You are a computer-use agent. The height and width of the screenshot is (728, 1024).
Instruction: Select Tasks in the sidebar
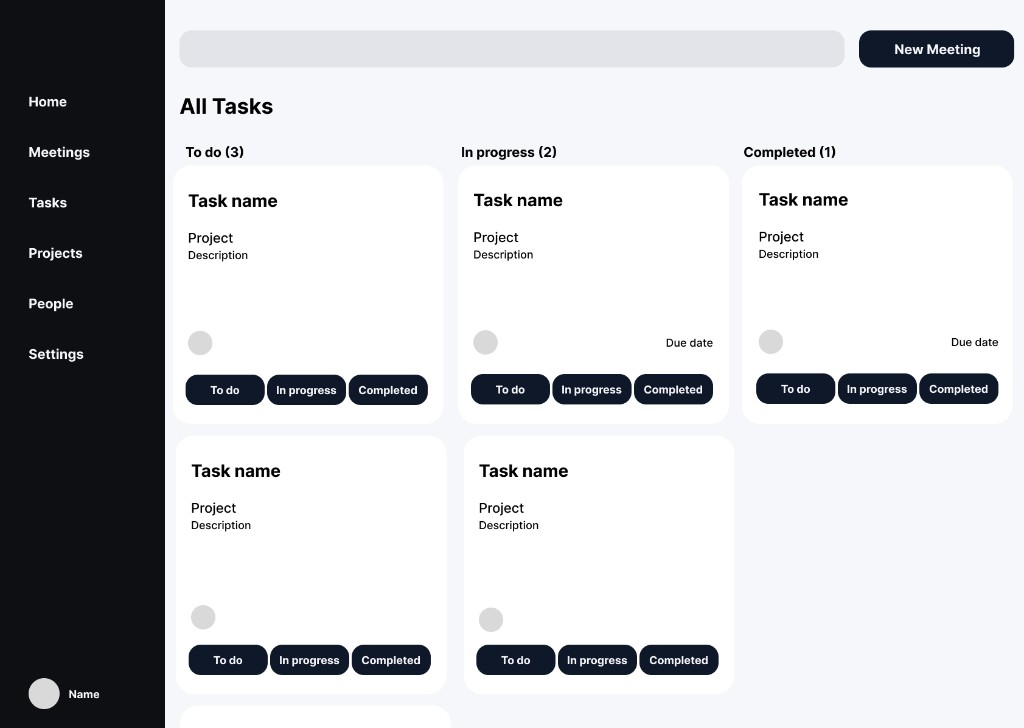click(47, 202)
